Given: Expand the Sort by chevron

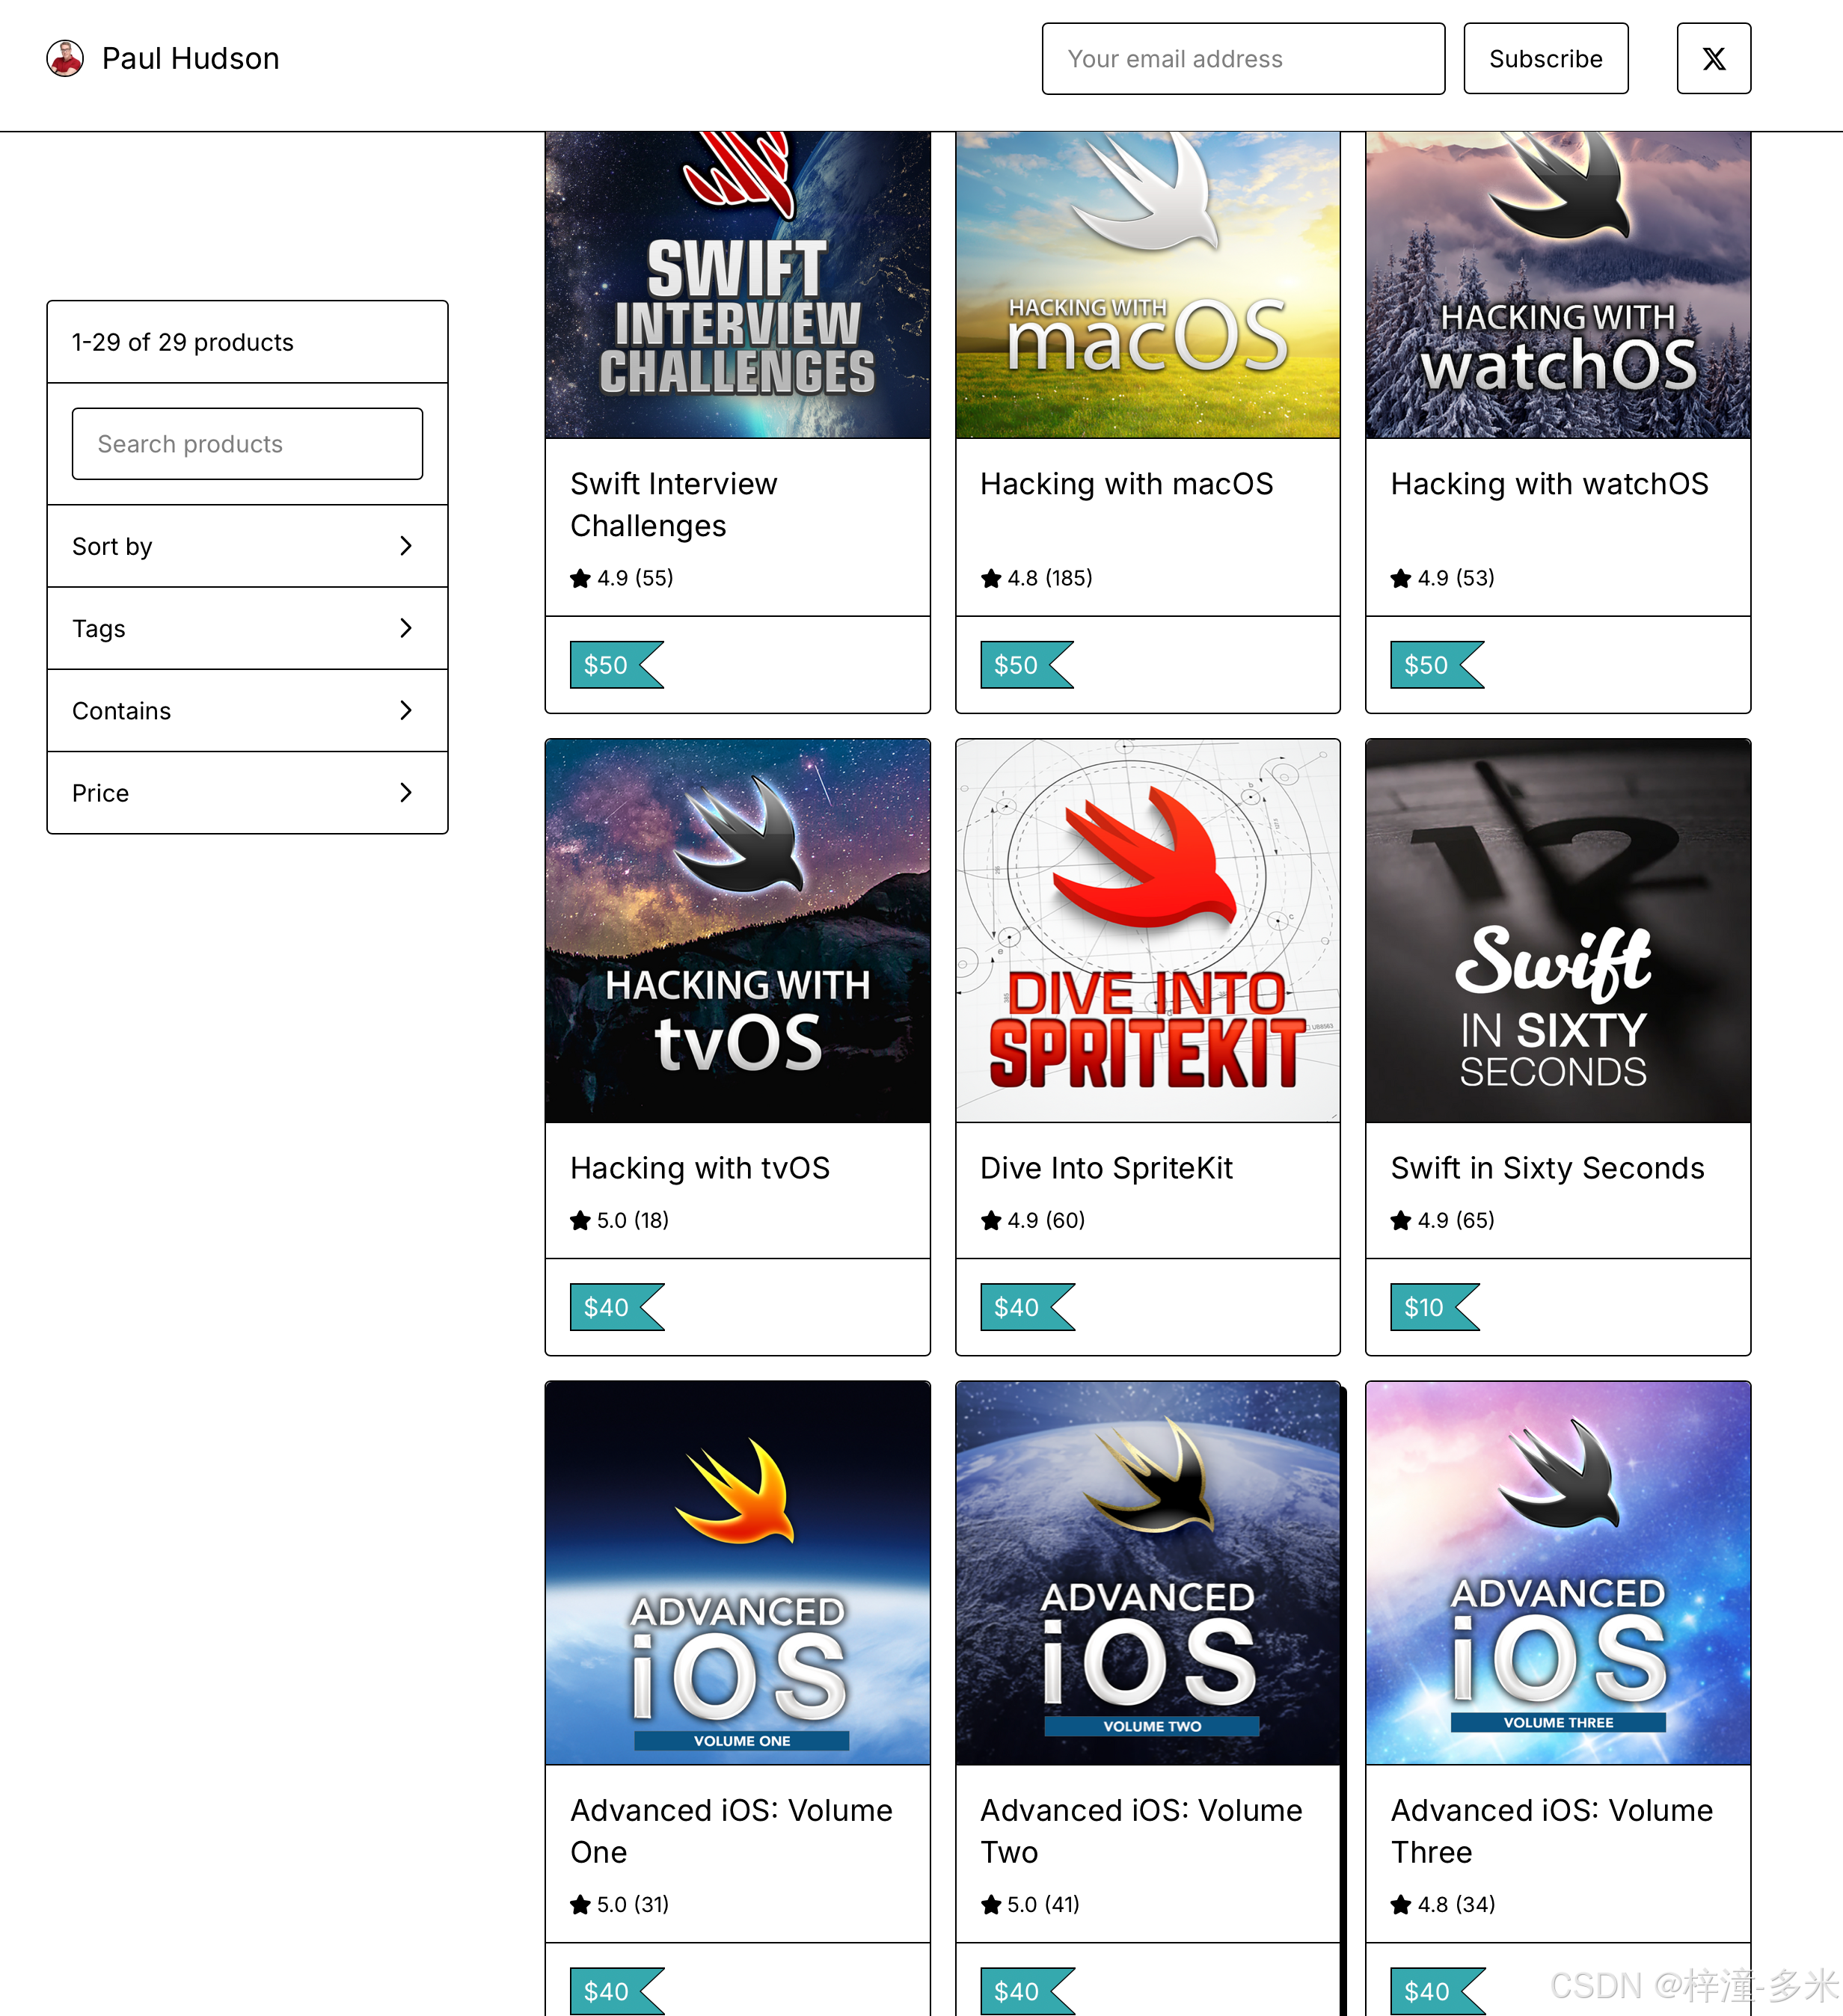Looking at the screenshot, I should point(405,546).
